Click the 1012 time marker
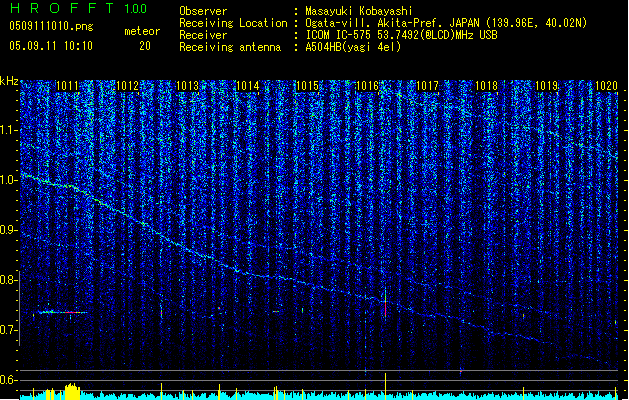Viewport: 629px width, 400px height. click(127, 86)
